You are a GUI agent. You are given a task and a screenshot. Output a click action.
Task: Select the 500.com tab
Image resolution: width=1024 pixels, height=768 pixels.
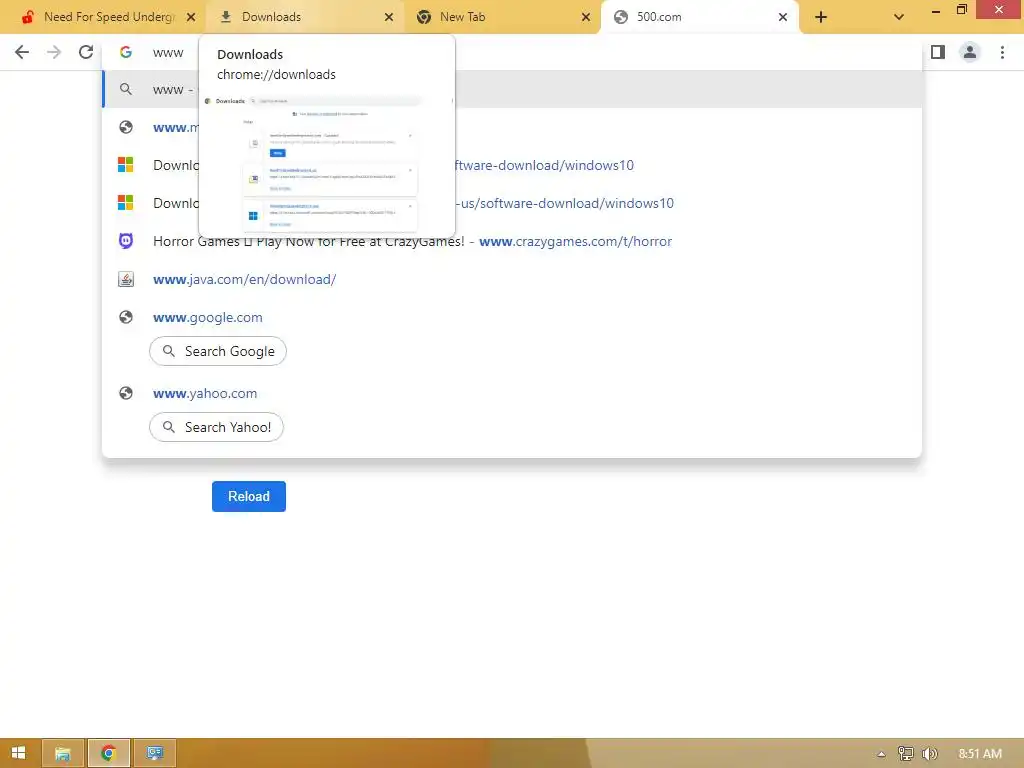click(699, 17)
